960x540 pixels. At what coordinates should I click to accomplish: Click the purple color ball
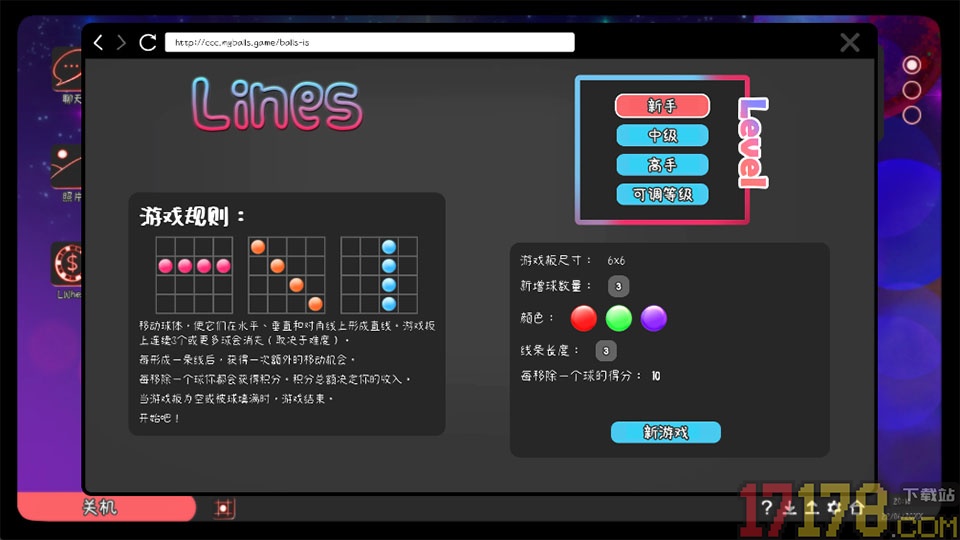coord(653,318)
